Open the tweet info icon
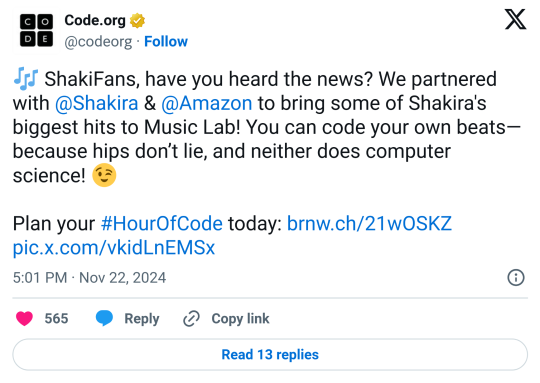Viewport: 540px width, 383px height. (x=516, y=277)
